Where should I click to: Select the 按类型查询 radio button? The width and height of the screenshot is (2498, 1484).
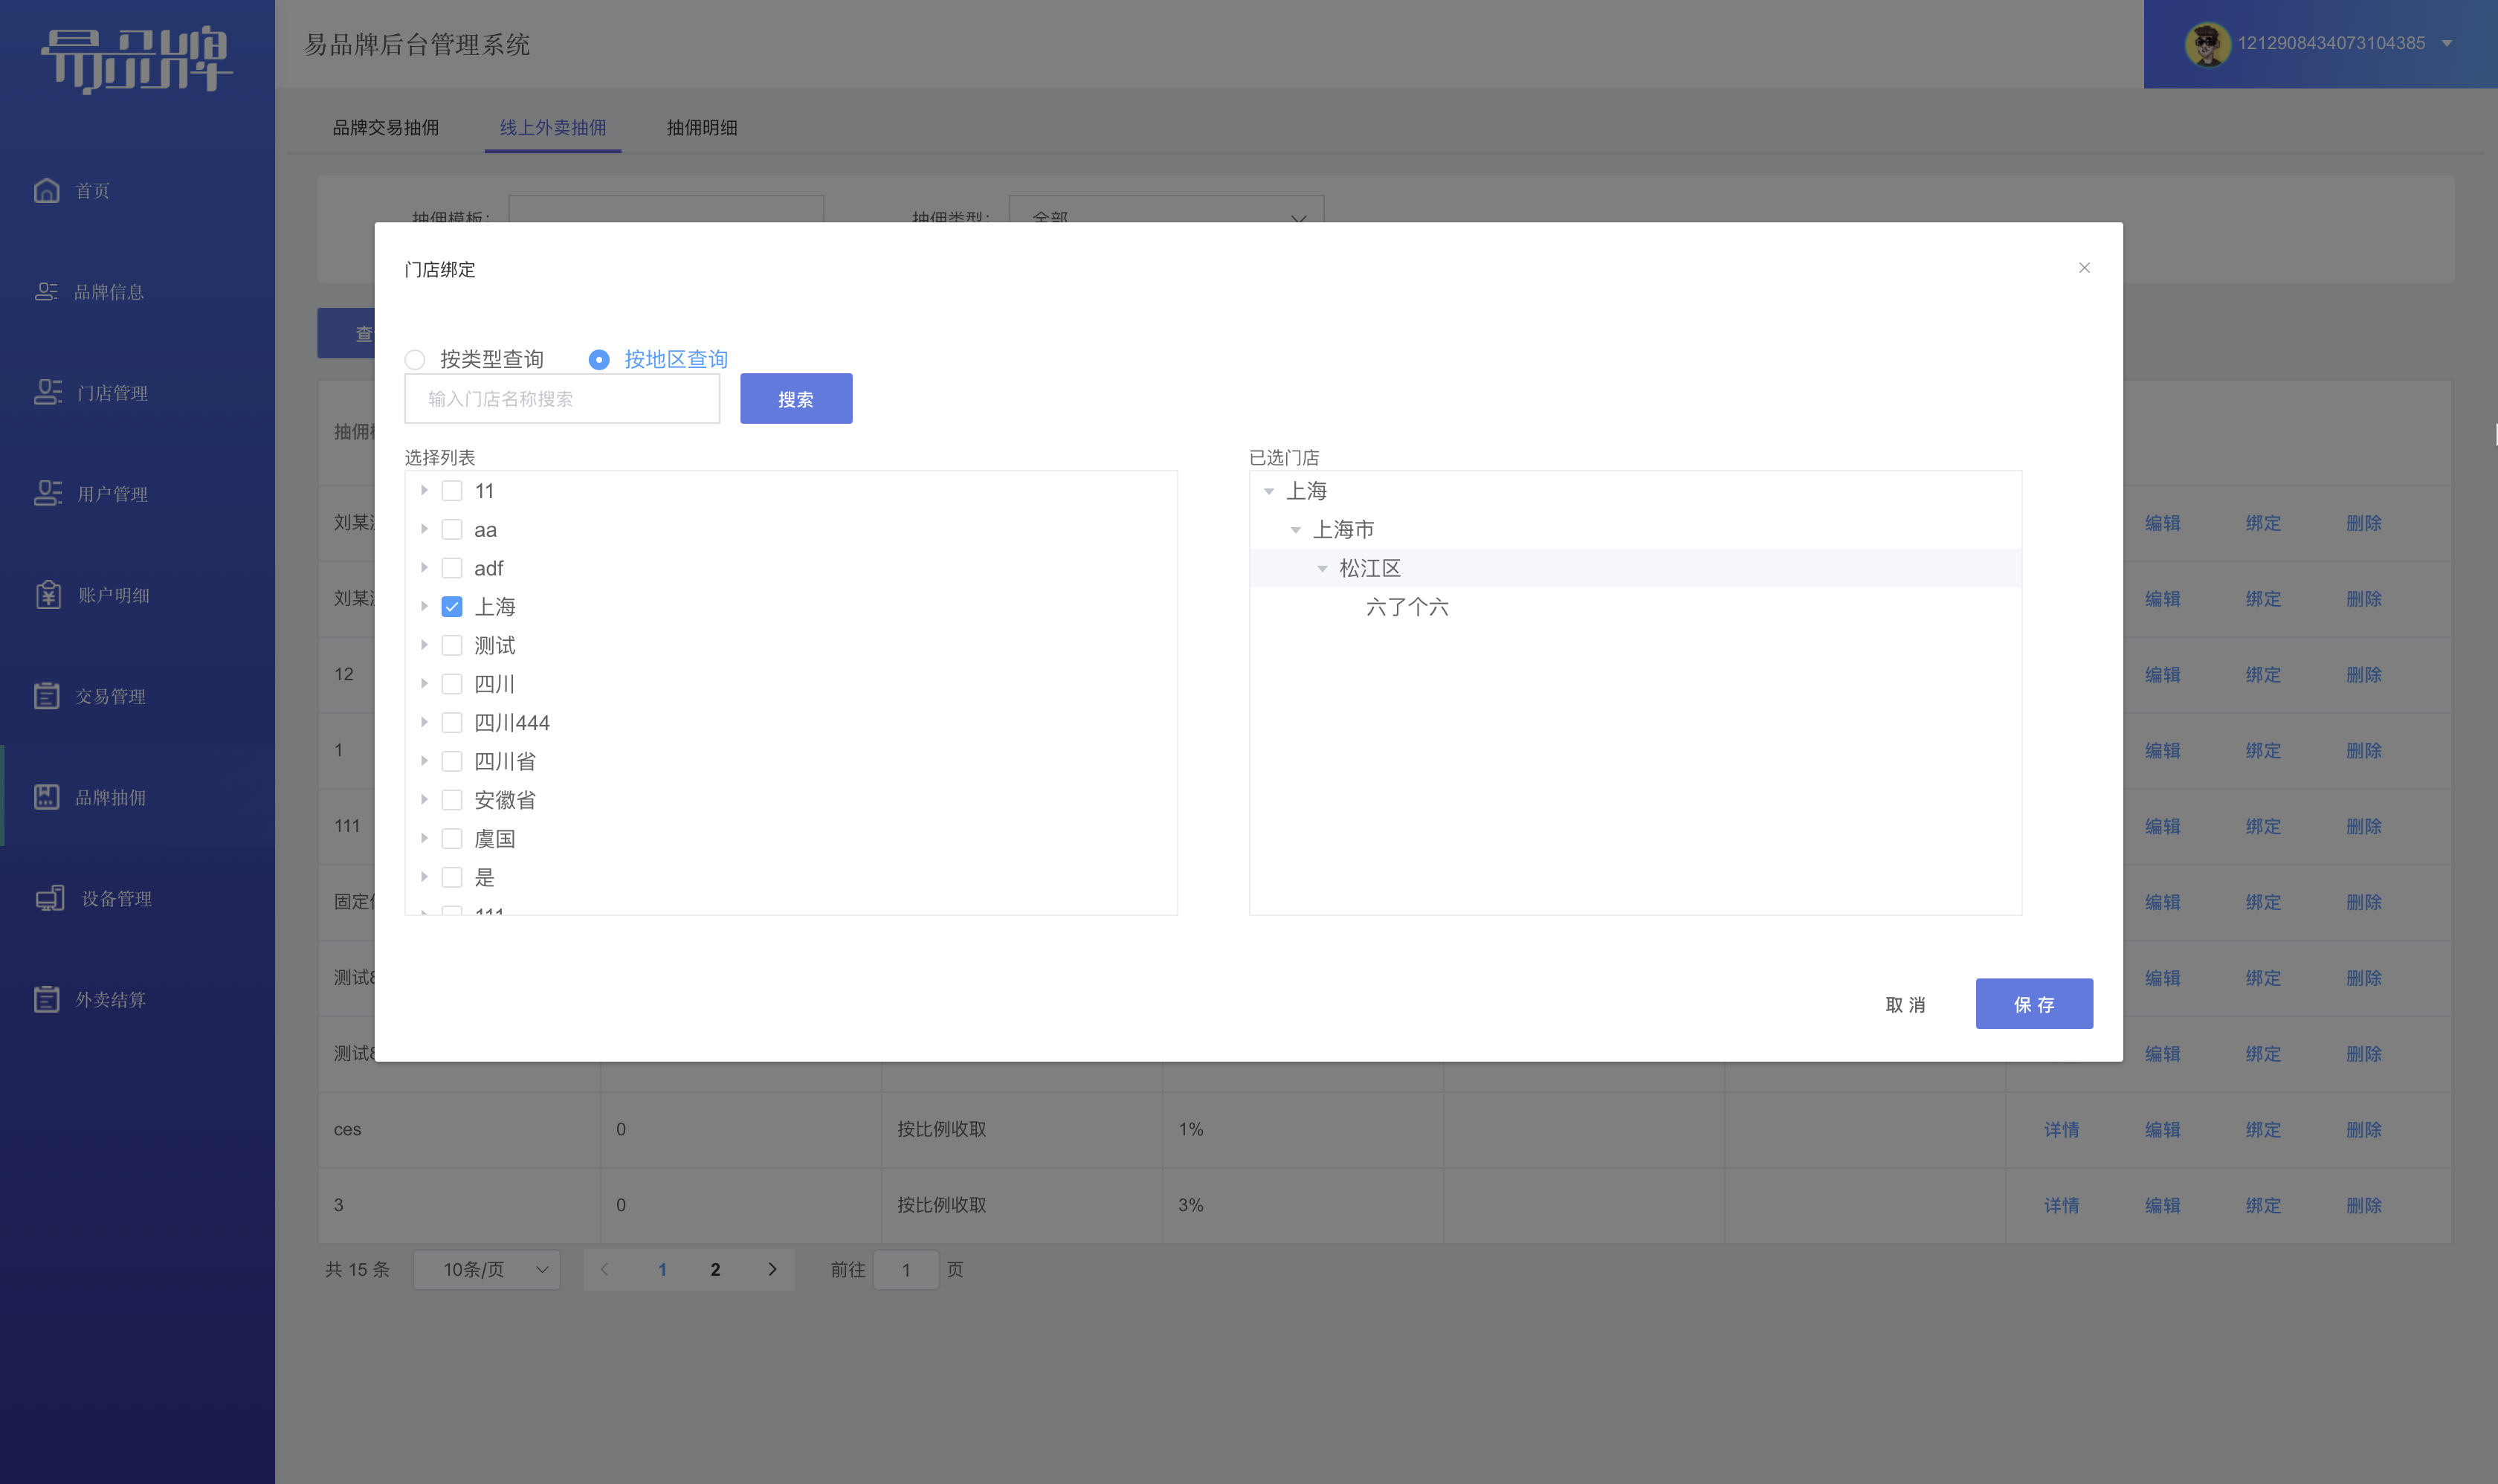415,359
